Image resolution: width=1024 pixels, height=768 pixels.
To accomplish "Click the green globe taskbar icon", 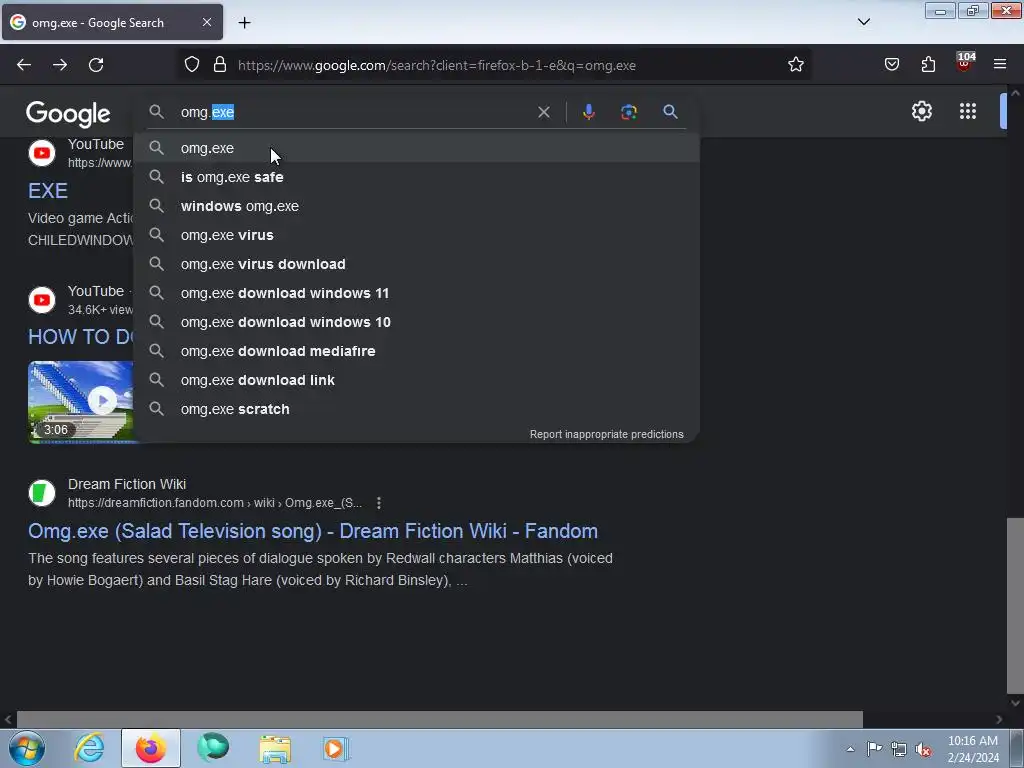I will point(213,748).
